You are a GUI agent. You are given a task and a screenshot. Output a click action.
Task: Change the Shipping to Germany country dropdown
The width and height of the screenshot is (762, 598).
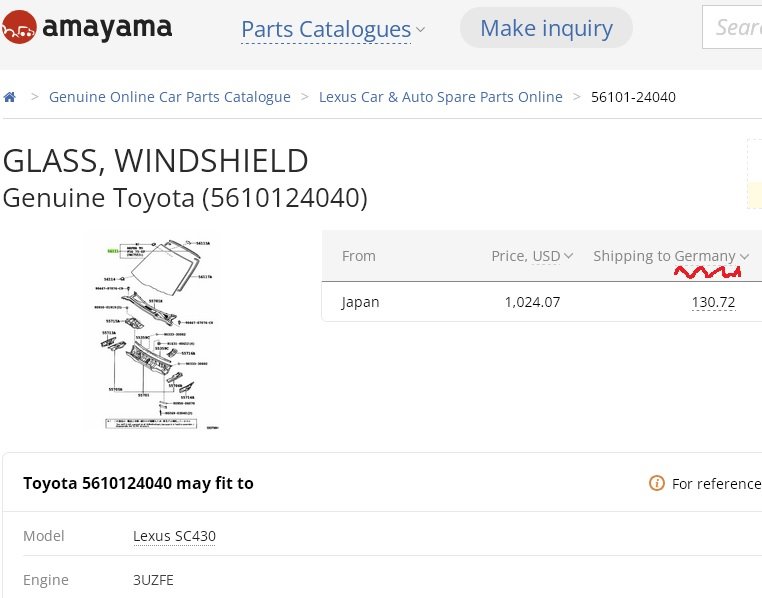[x=671, y=256]
